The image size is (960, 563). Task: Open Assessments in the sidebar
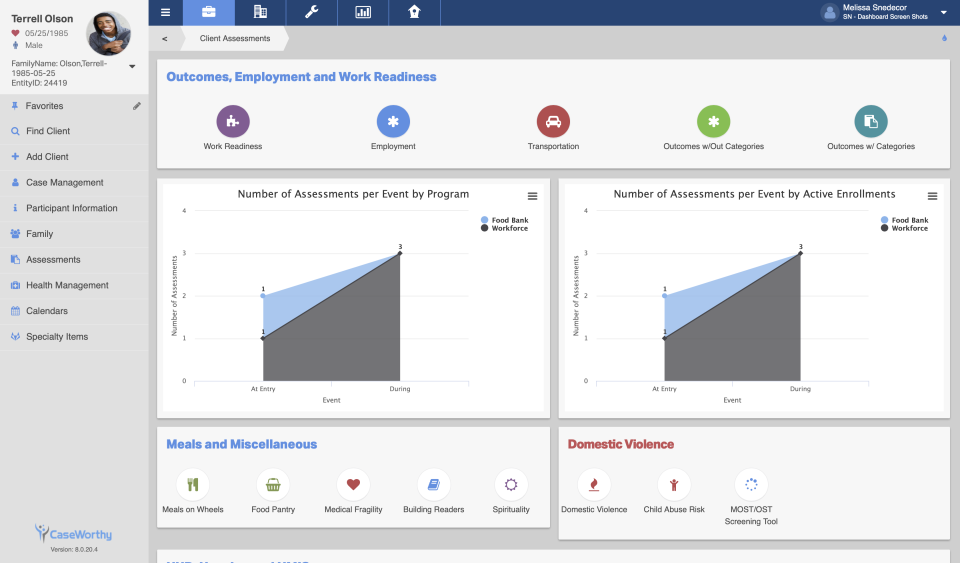(x=73, y=259)
